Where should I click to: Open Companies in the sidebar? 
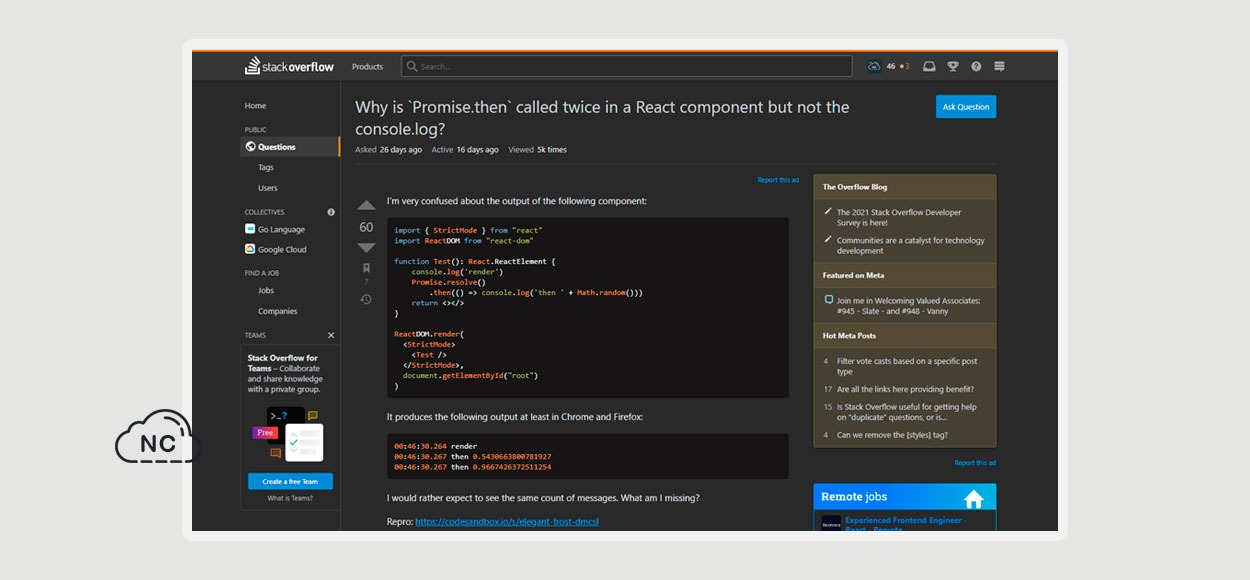[x=278, y=311]
